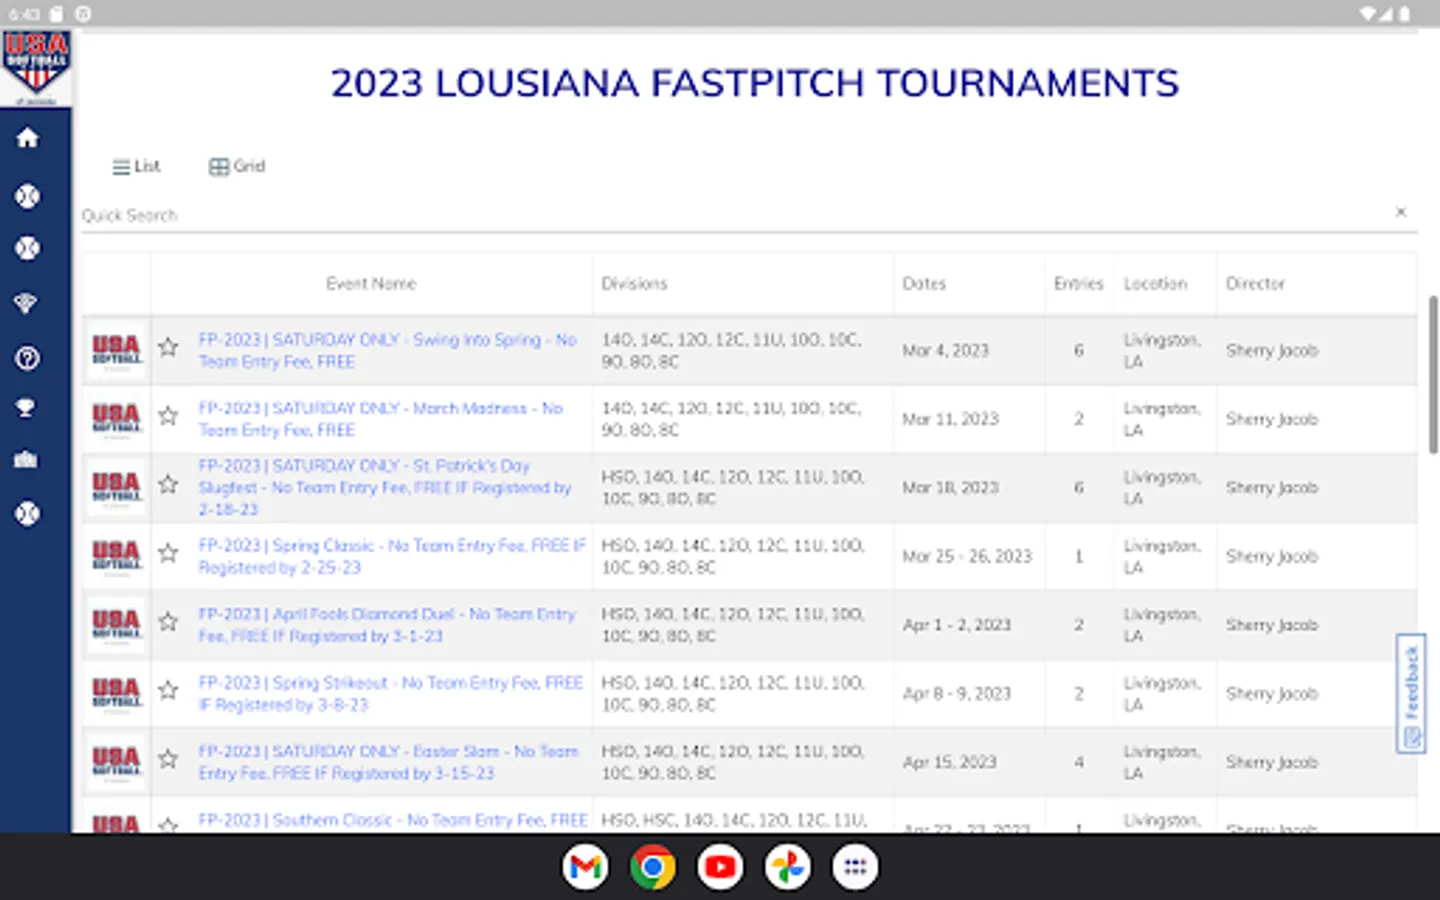The width and height of the screenshot is (1440, 900).
Task: Switch to List view
Action: point(137,166)
